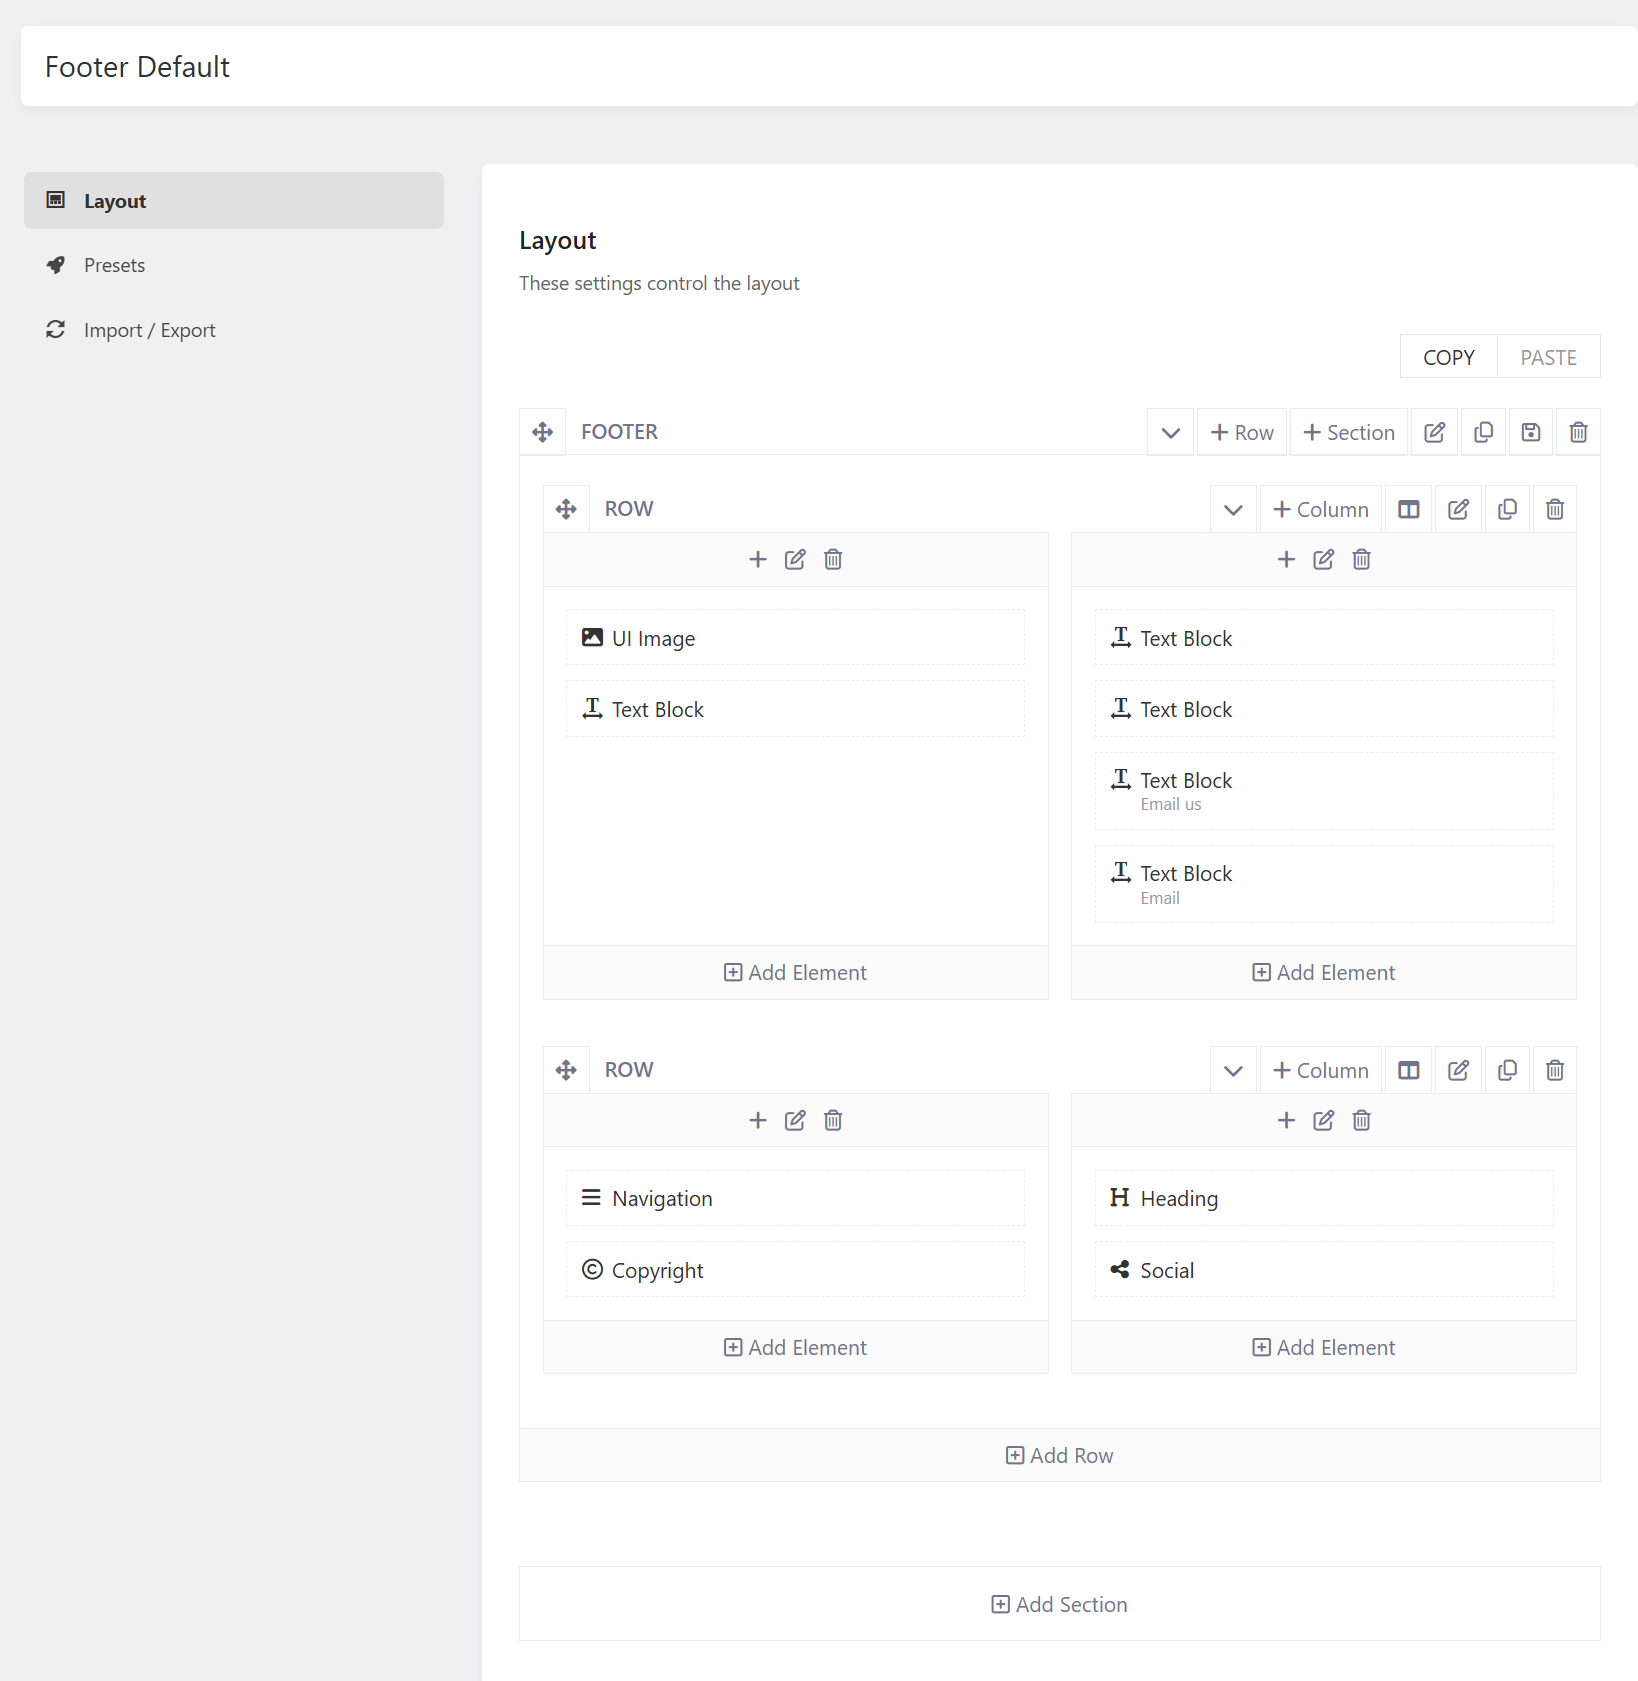The image size is (1638, 1681).
Task: Duplicate the first ROW
Action: click(1506, 509)
